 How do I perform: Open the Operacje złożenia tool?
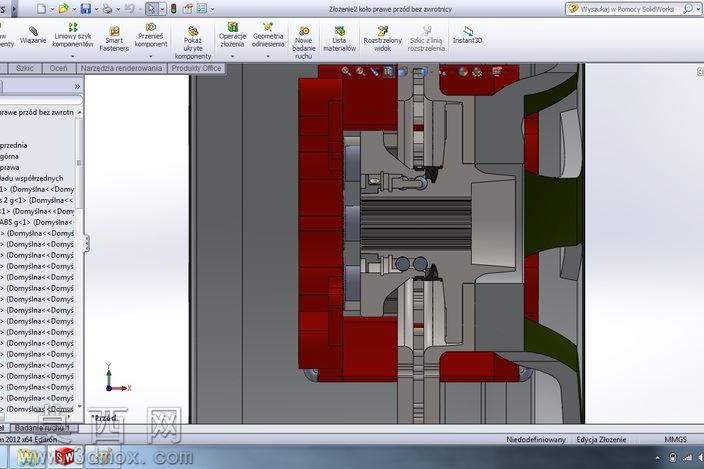point(232,35)
